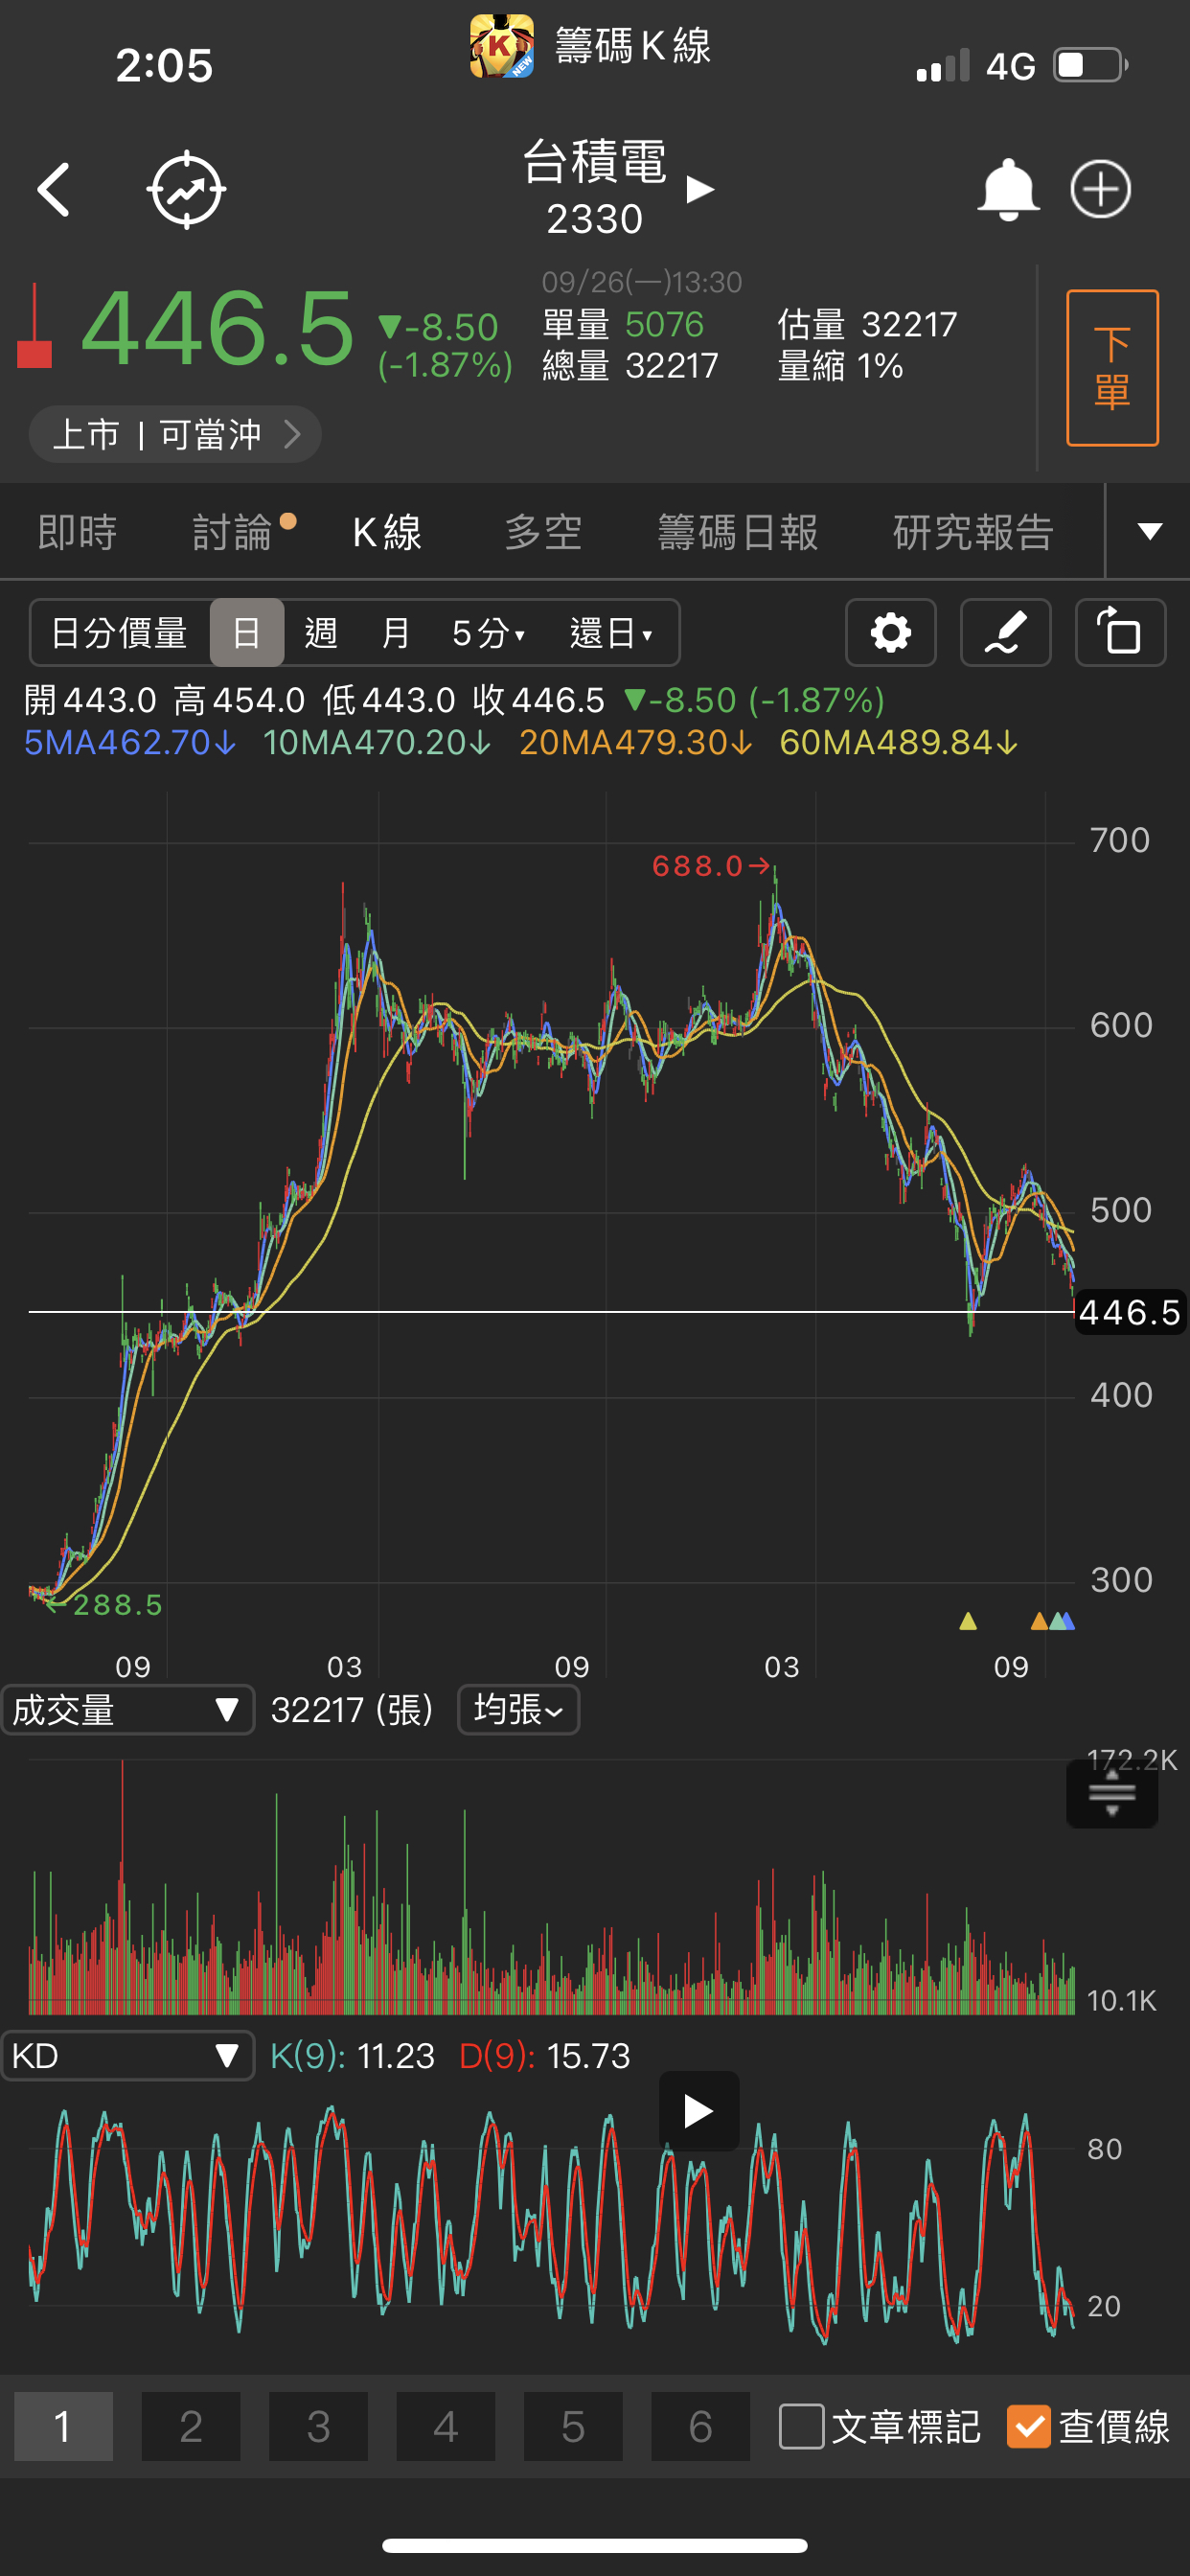Tap the orange 下單 order button
Screen dimensions: 1190x2576
(x=1112, y=368)
